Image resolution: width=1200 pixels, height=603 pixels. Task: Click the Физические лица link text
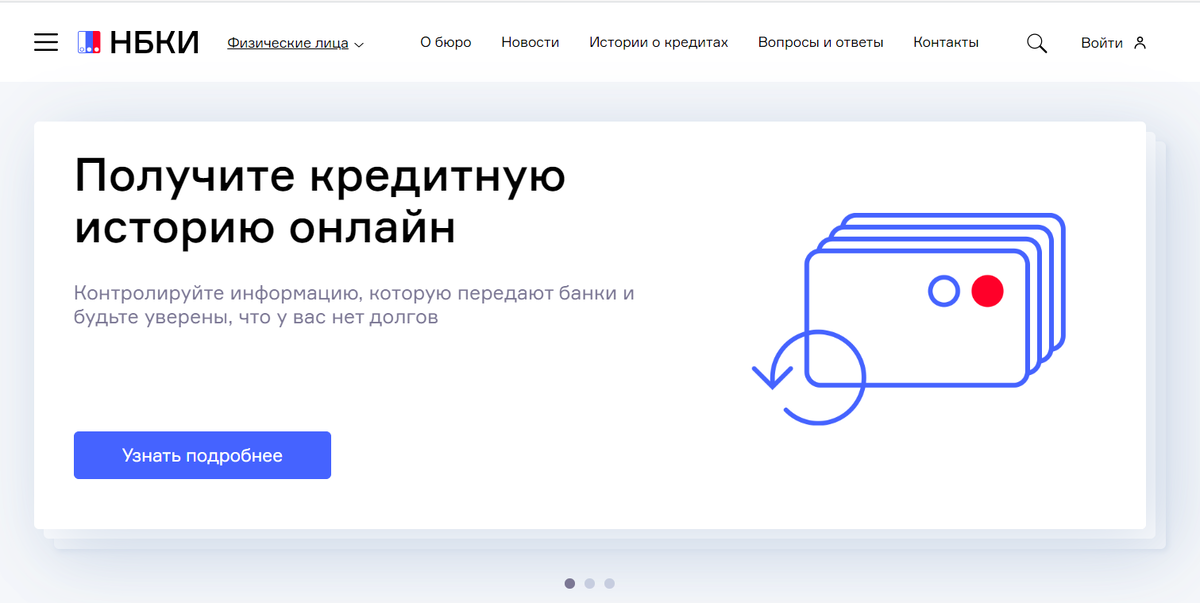[288, 43]
